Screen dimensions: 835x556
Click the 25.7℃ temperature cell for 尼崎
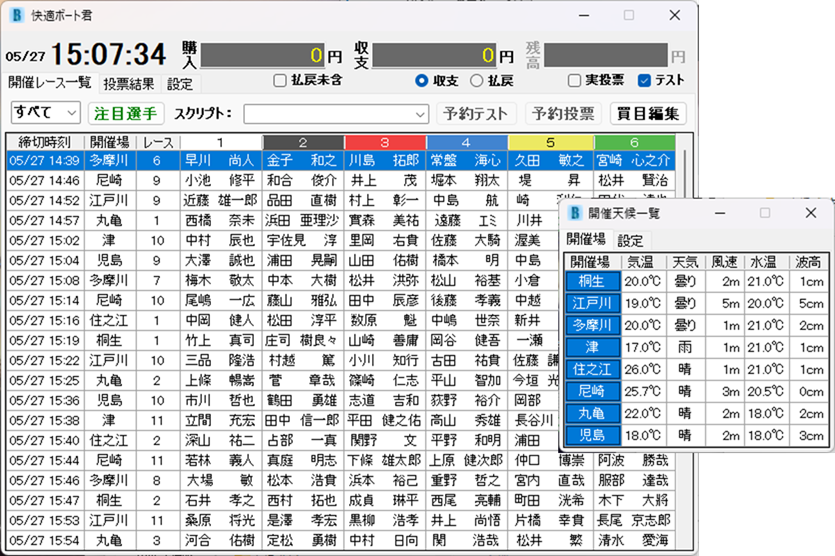pos(643,391)
